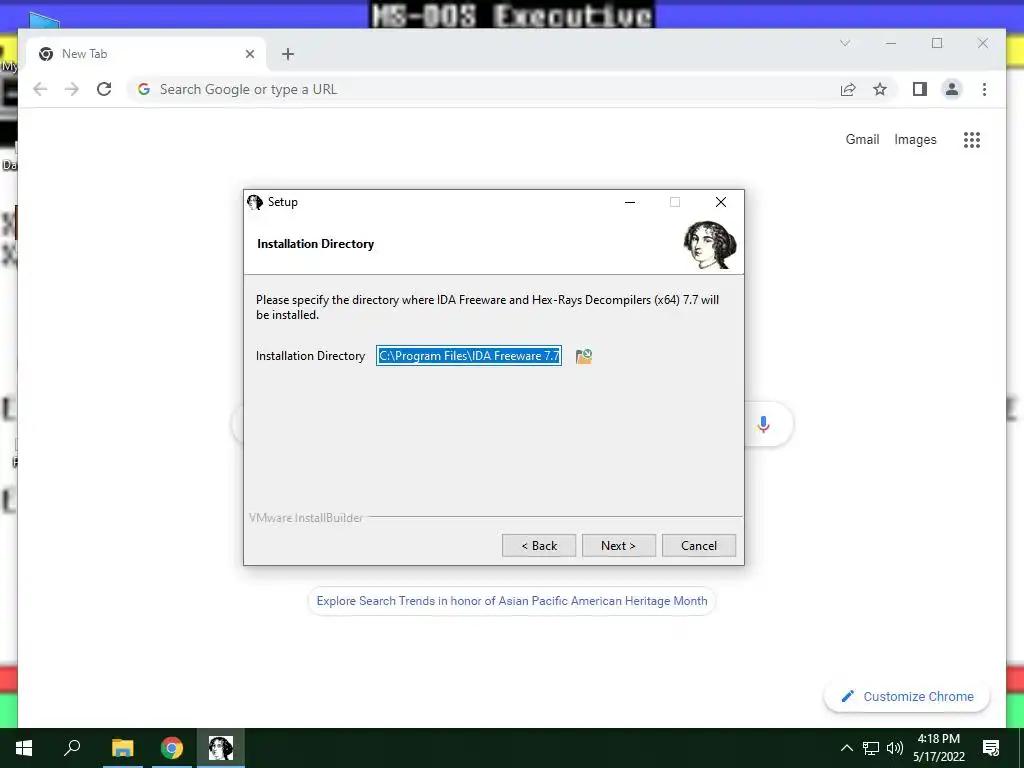Image resolution: width=1024 pixels, height=768 pixels.
Task: Click the IDA portrait logo in Setup header
Action: (710, 245)
